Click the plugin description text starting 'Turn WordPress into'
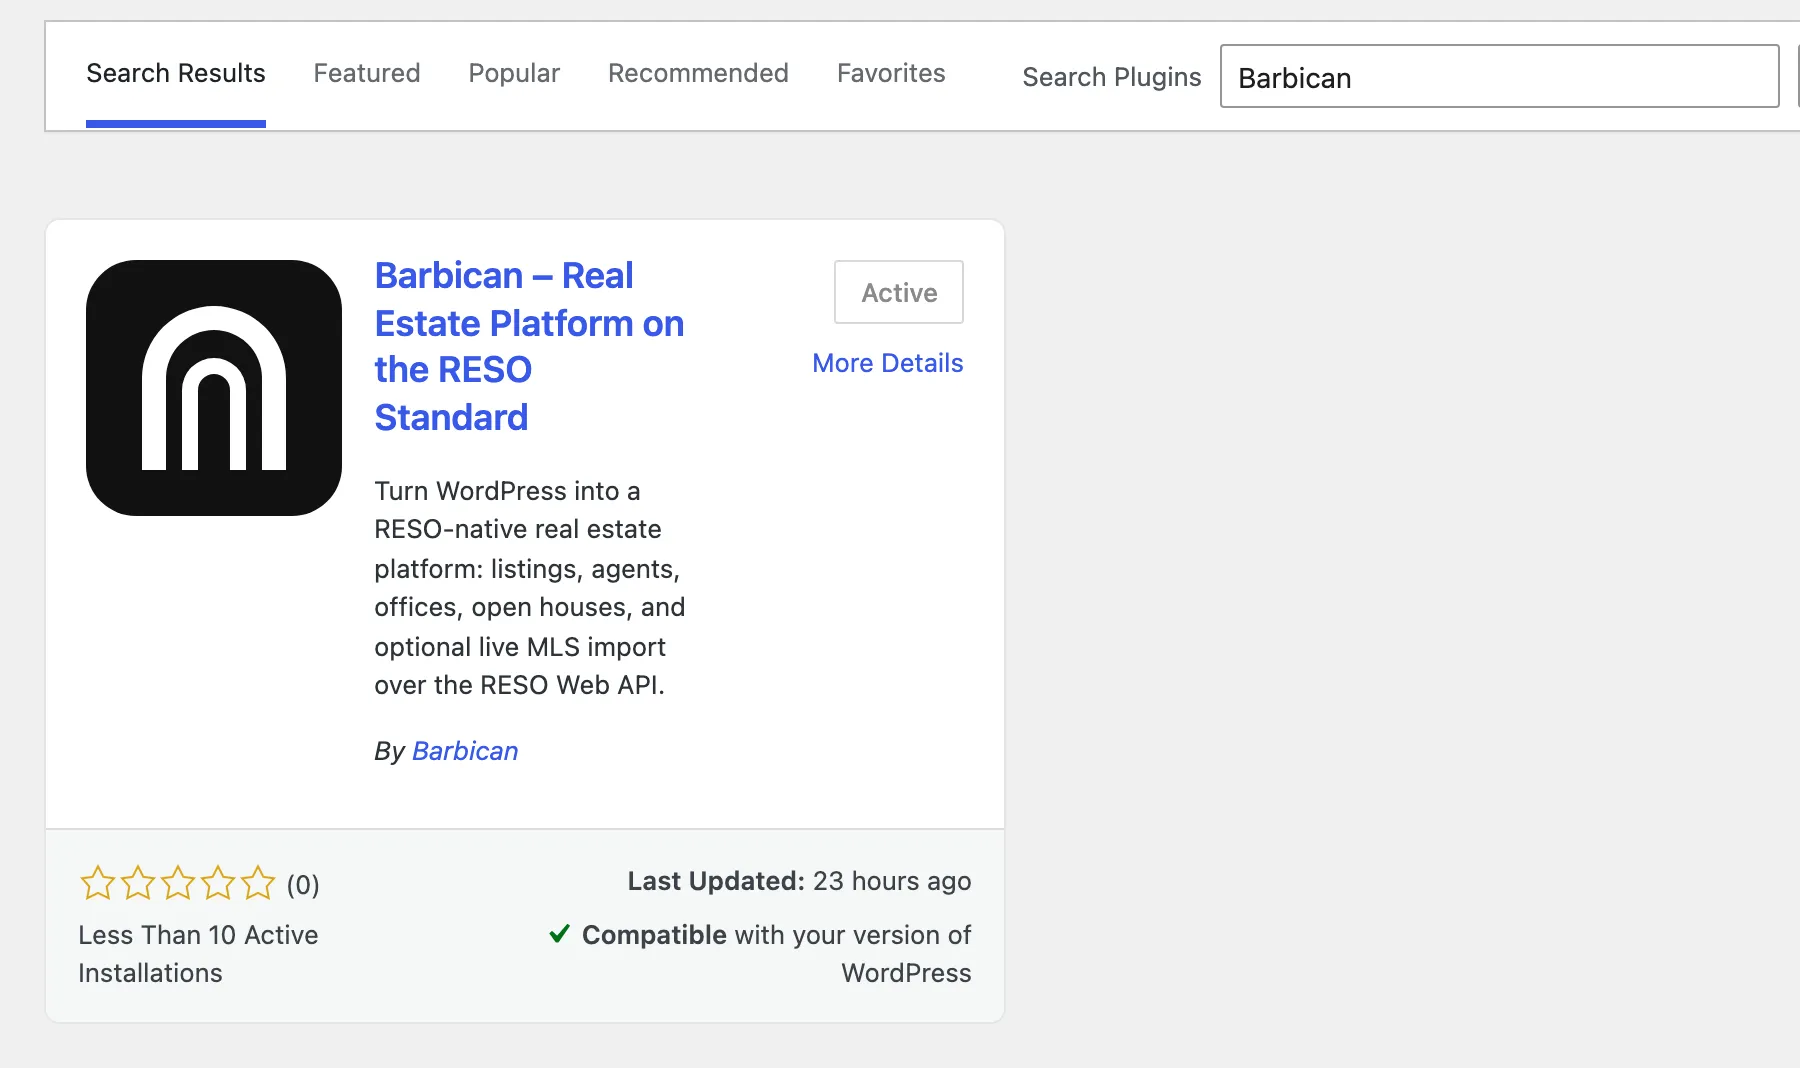1800x1068 pixels. pyautogui.click(x=529, y=588)
